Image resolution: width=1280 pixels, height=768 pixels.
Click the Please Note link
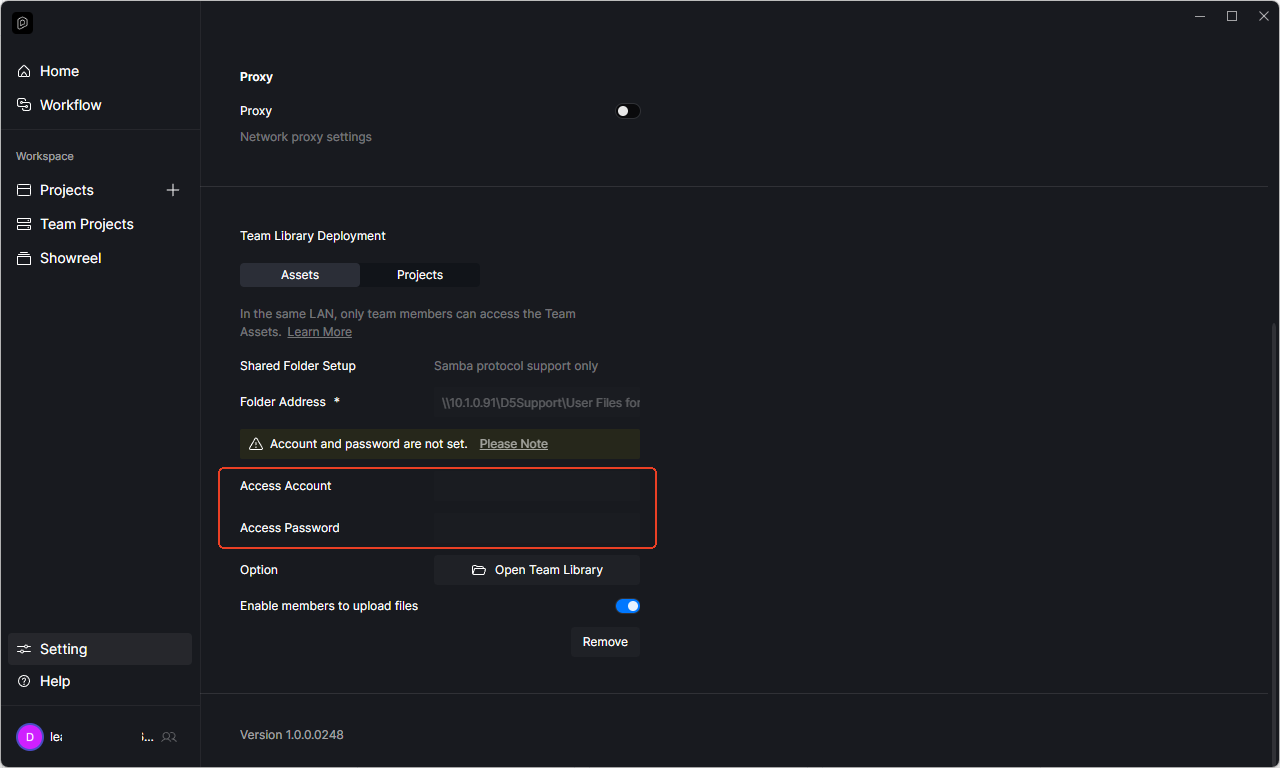click(513, 444)
